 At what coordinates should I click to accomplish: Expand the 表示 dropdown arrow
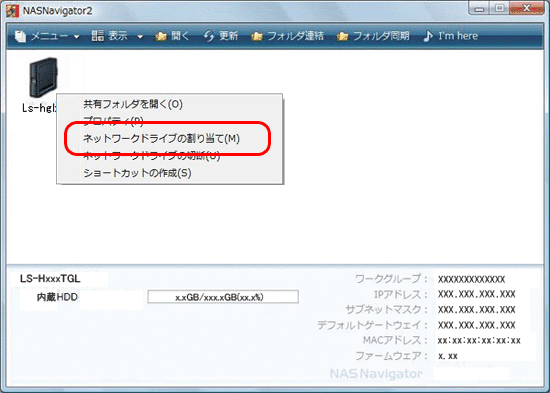[x=140, y=36]
